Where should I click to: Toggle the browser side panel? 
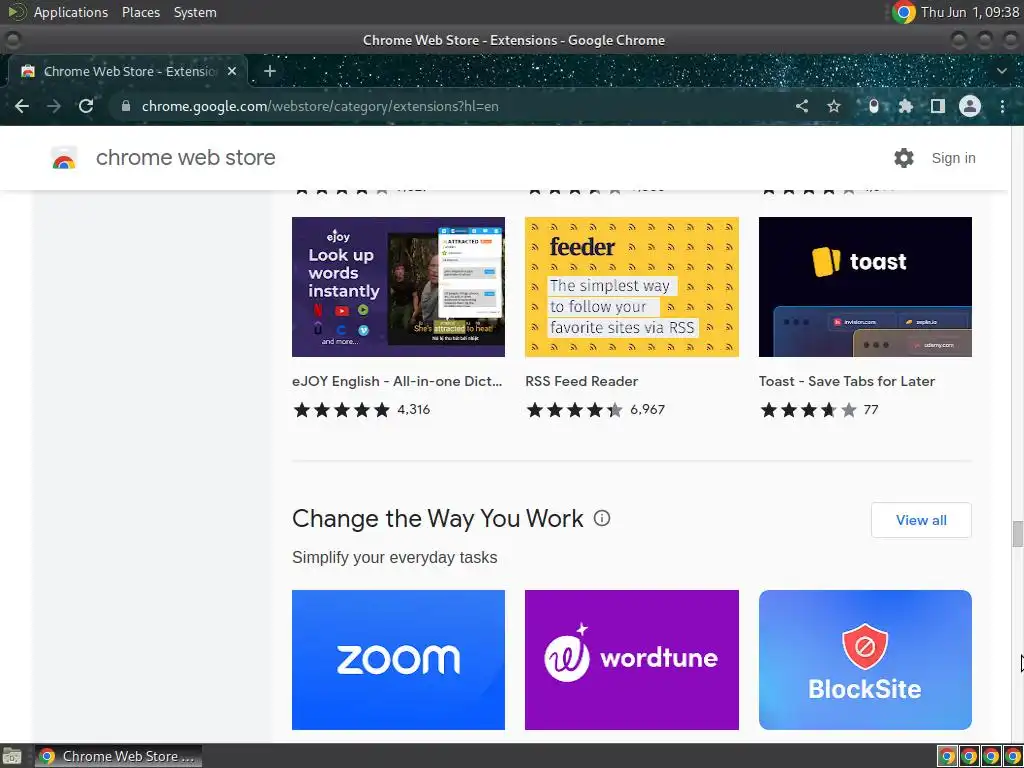(938, 106)
